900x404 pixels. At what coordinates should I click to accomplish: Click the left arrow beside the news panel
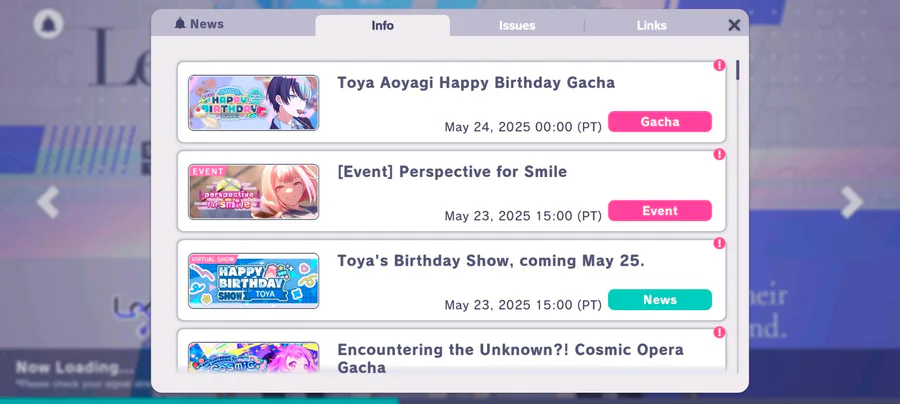tap(48, 202)
